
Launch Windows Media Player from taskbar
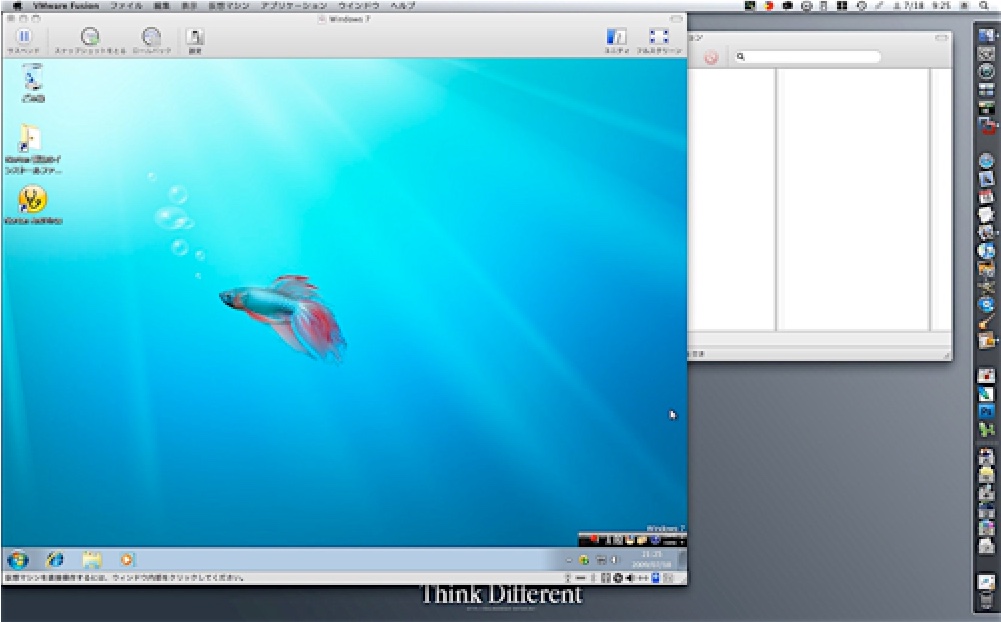(126, 560)
